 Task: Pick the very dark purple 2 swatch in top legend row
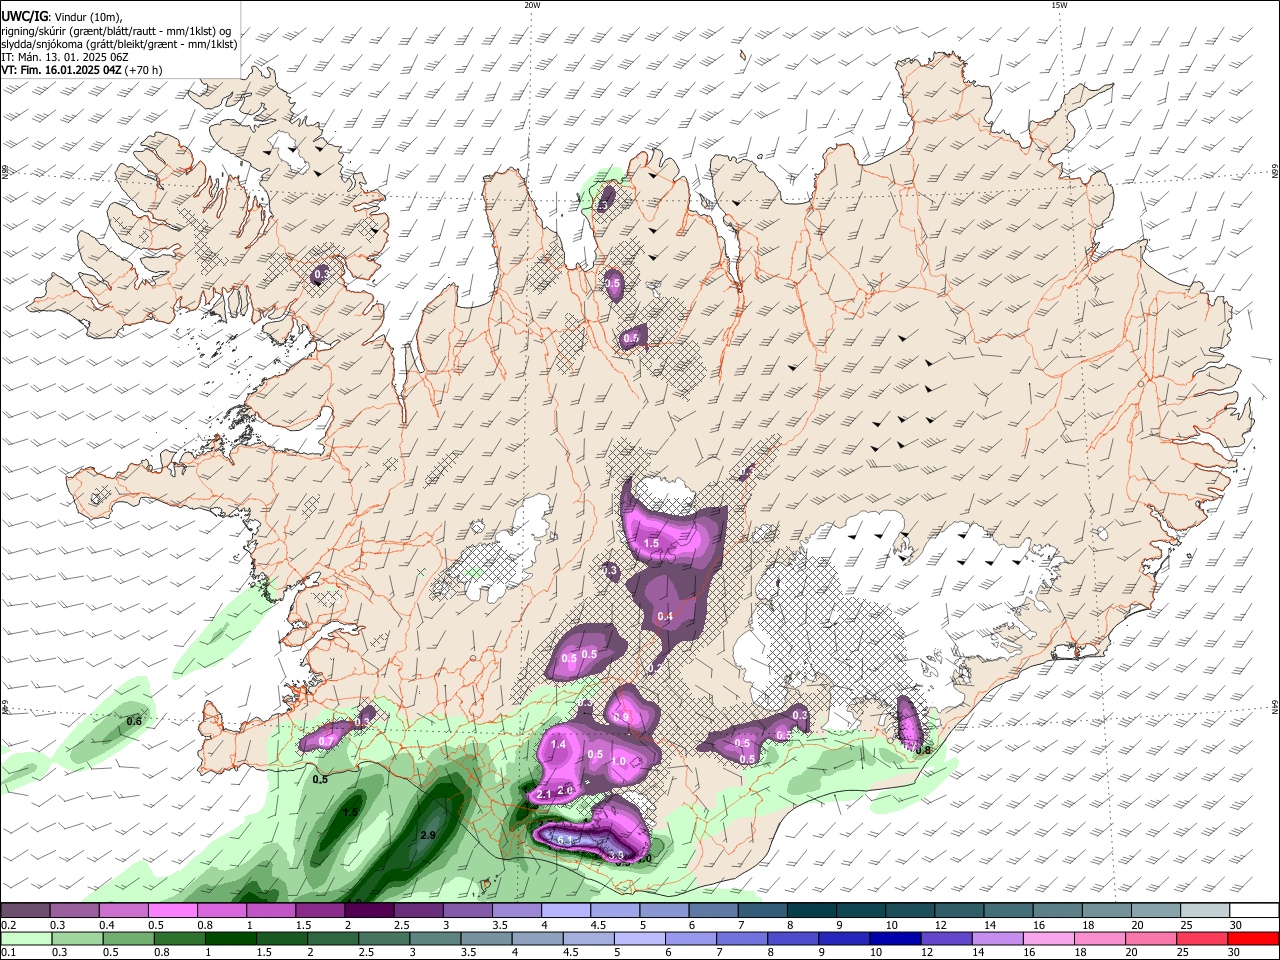[370, 911]
